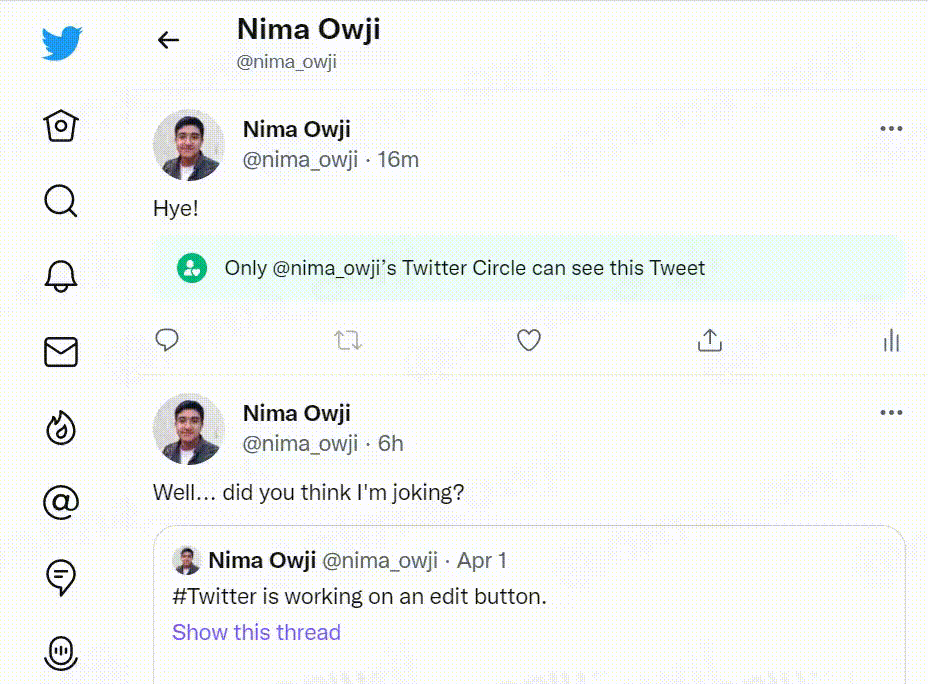The width and height of the screenshot is (928, 684).
Task: Open the Home timeline icon
Action: click(x=61, y=126)
